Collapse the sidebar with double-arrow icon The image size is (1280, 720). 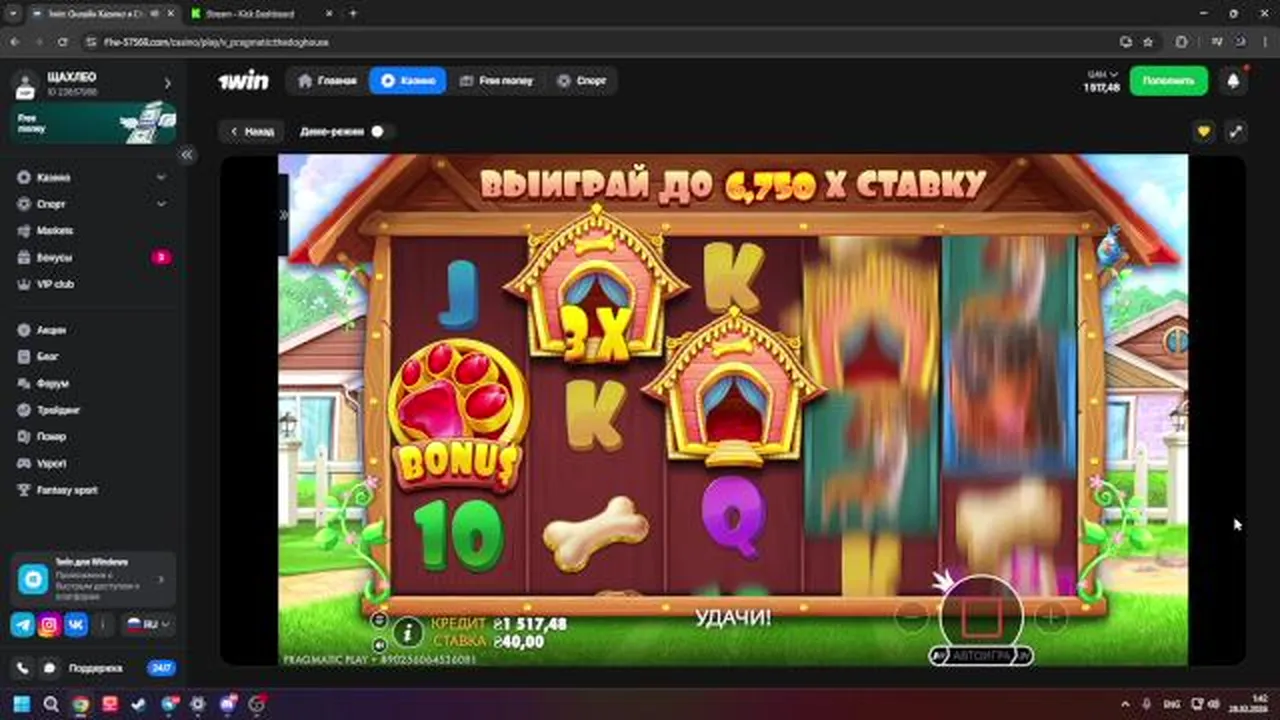186,155
